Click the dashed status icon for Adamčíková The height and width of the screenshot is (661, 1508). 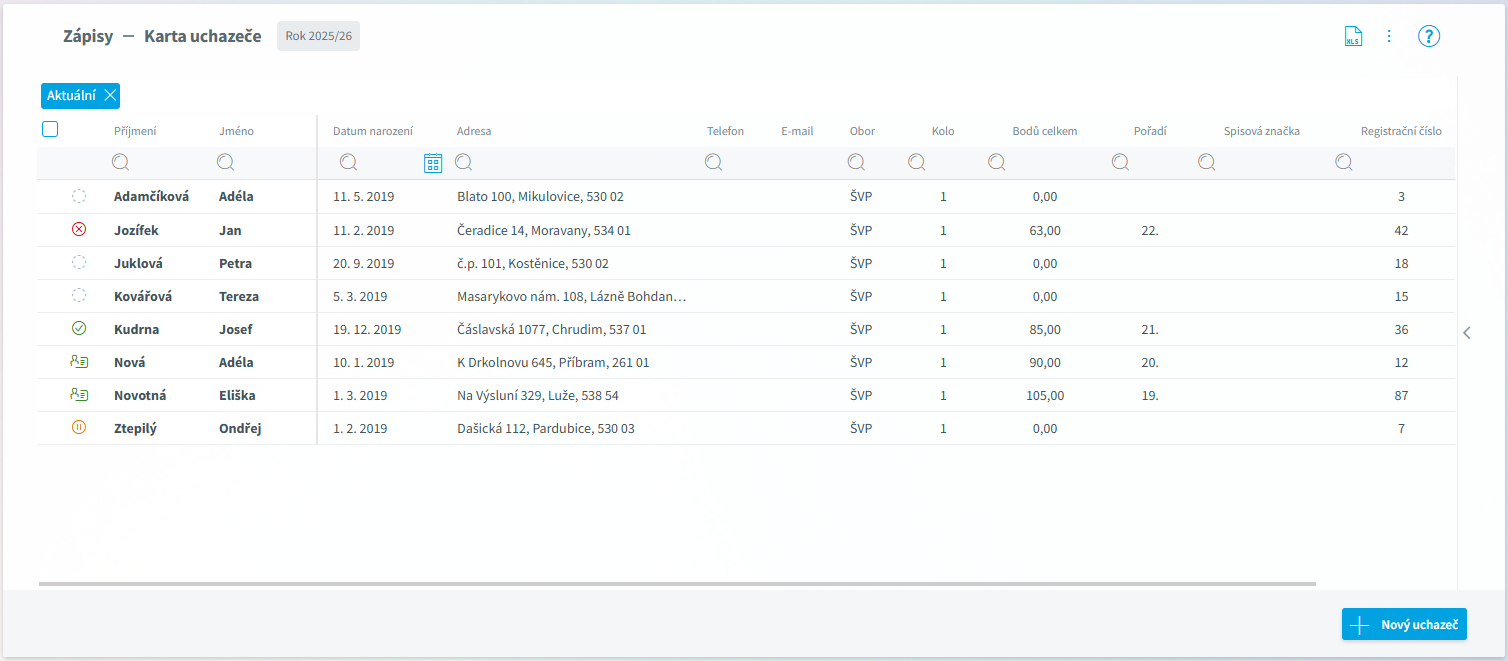[x=79, y=196]
